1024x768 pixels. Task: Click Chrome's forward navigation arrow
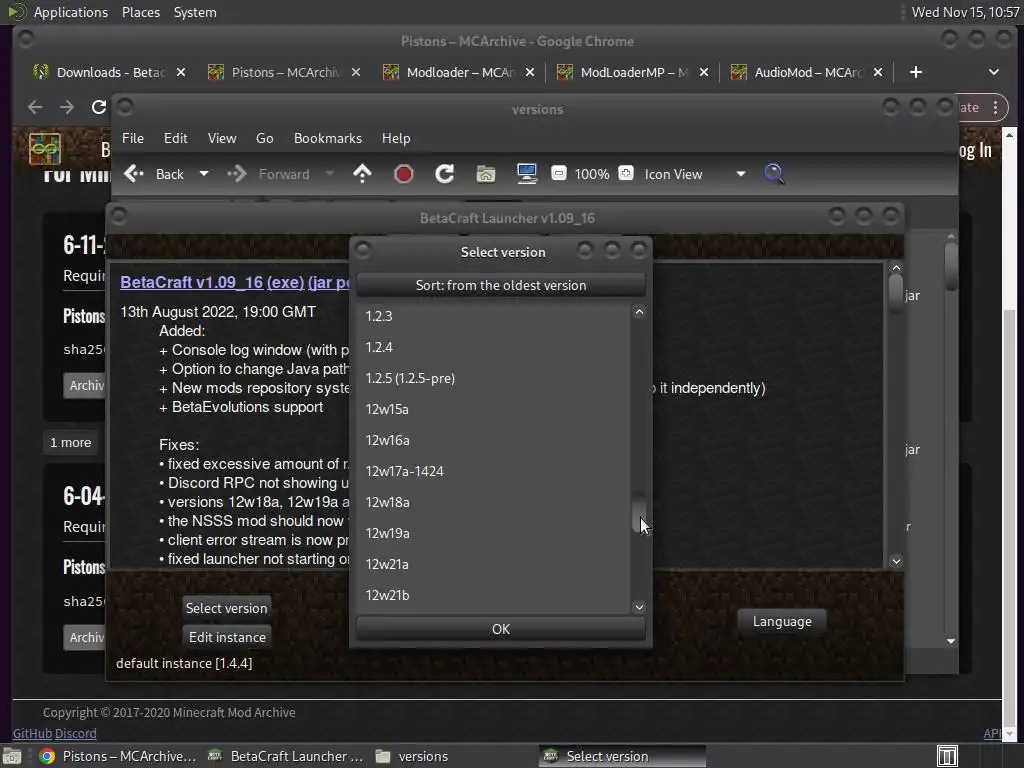[67, 106]
